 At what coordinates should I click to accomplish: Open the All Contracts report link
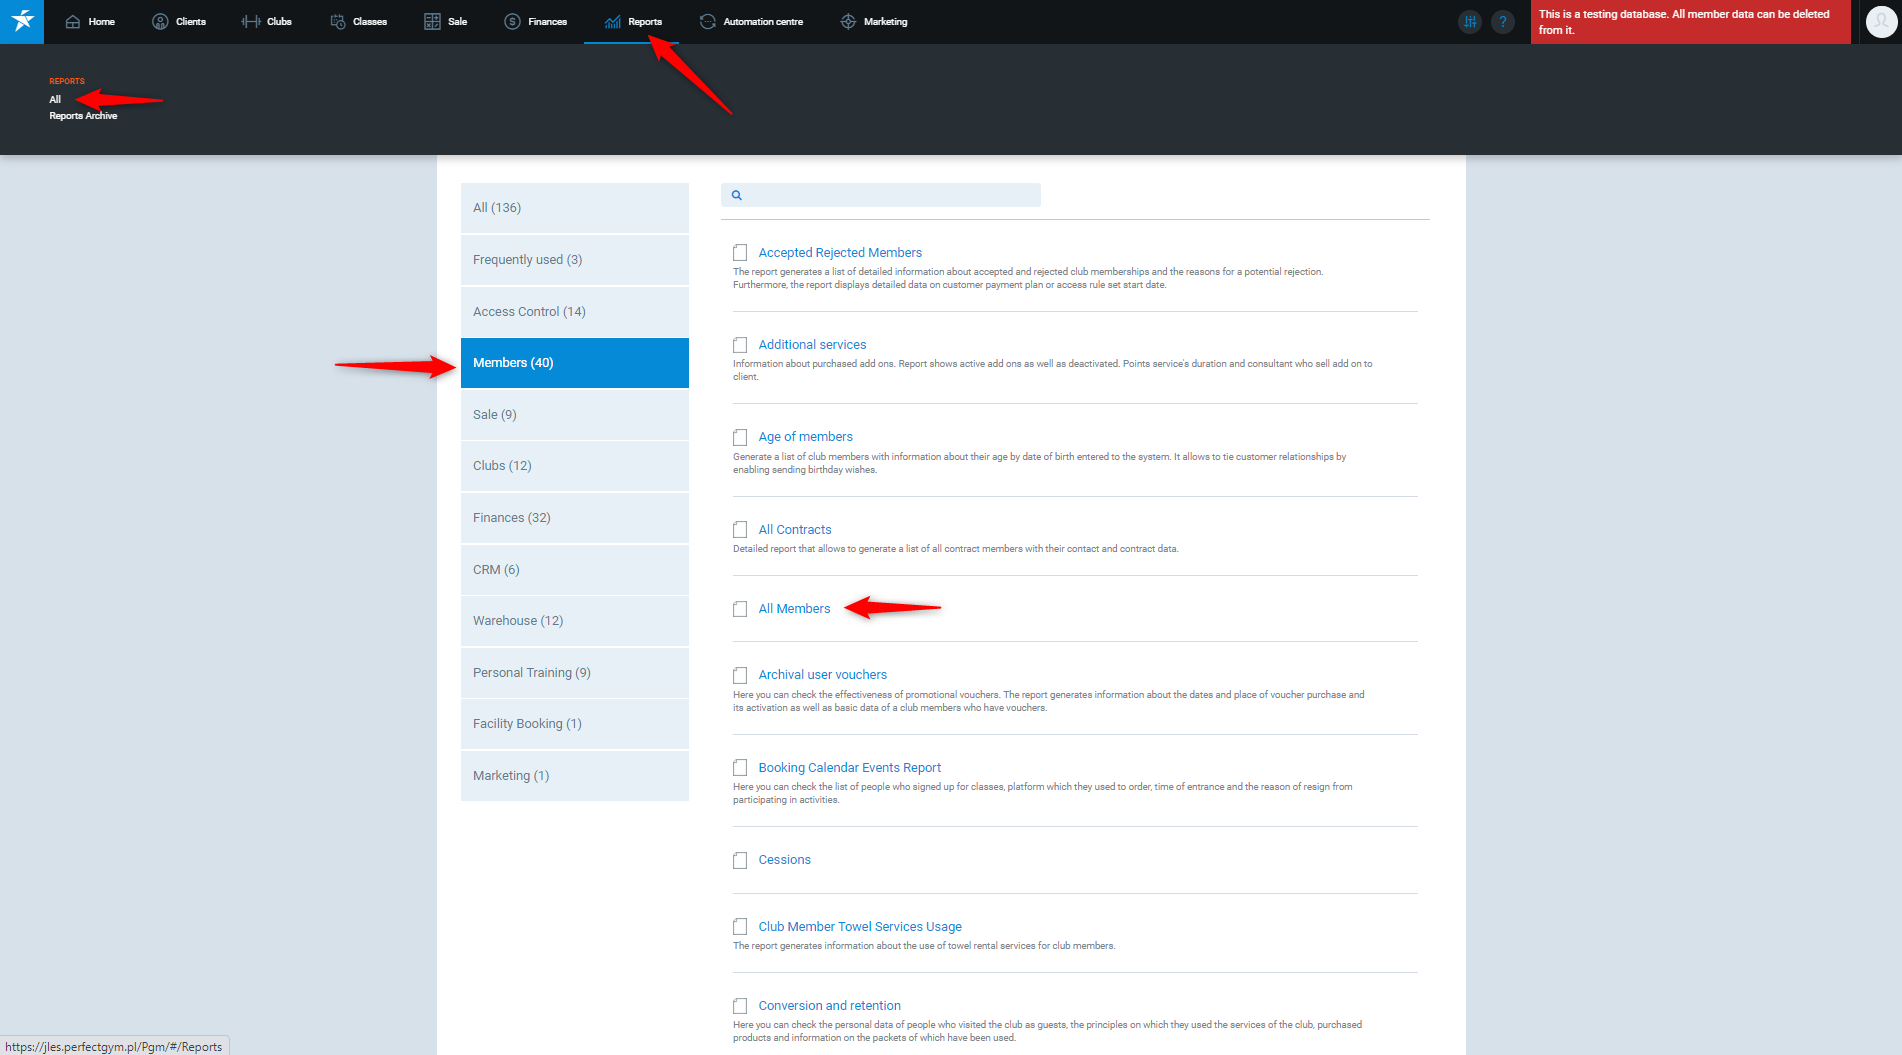click(x=794, y=530)
